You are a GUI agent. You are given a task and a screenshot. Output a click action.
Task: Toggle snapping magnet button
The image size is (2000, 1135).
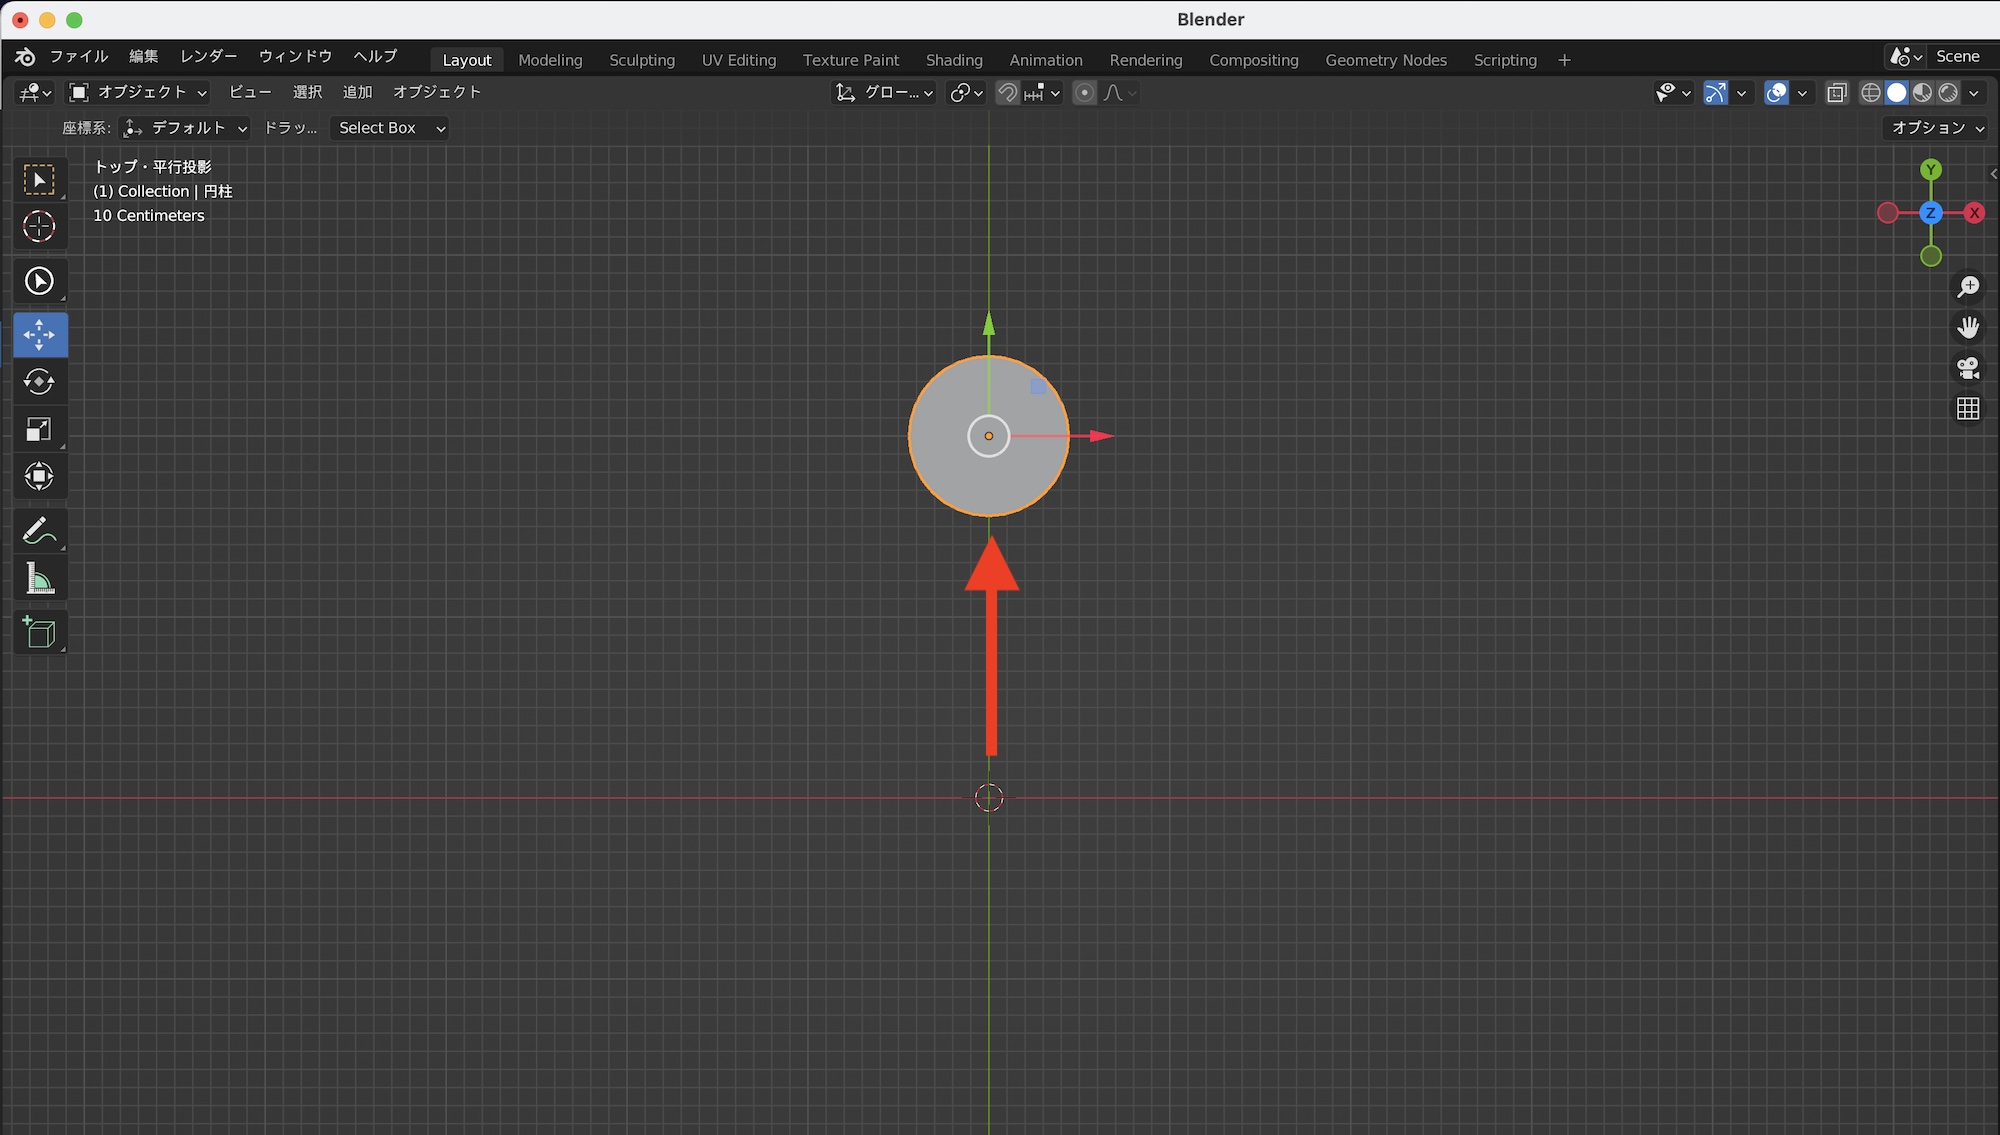pyautogui.click(x=1008, y=93)
